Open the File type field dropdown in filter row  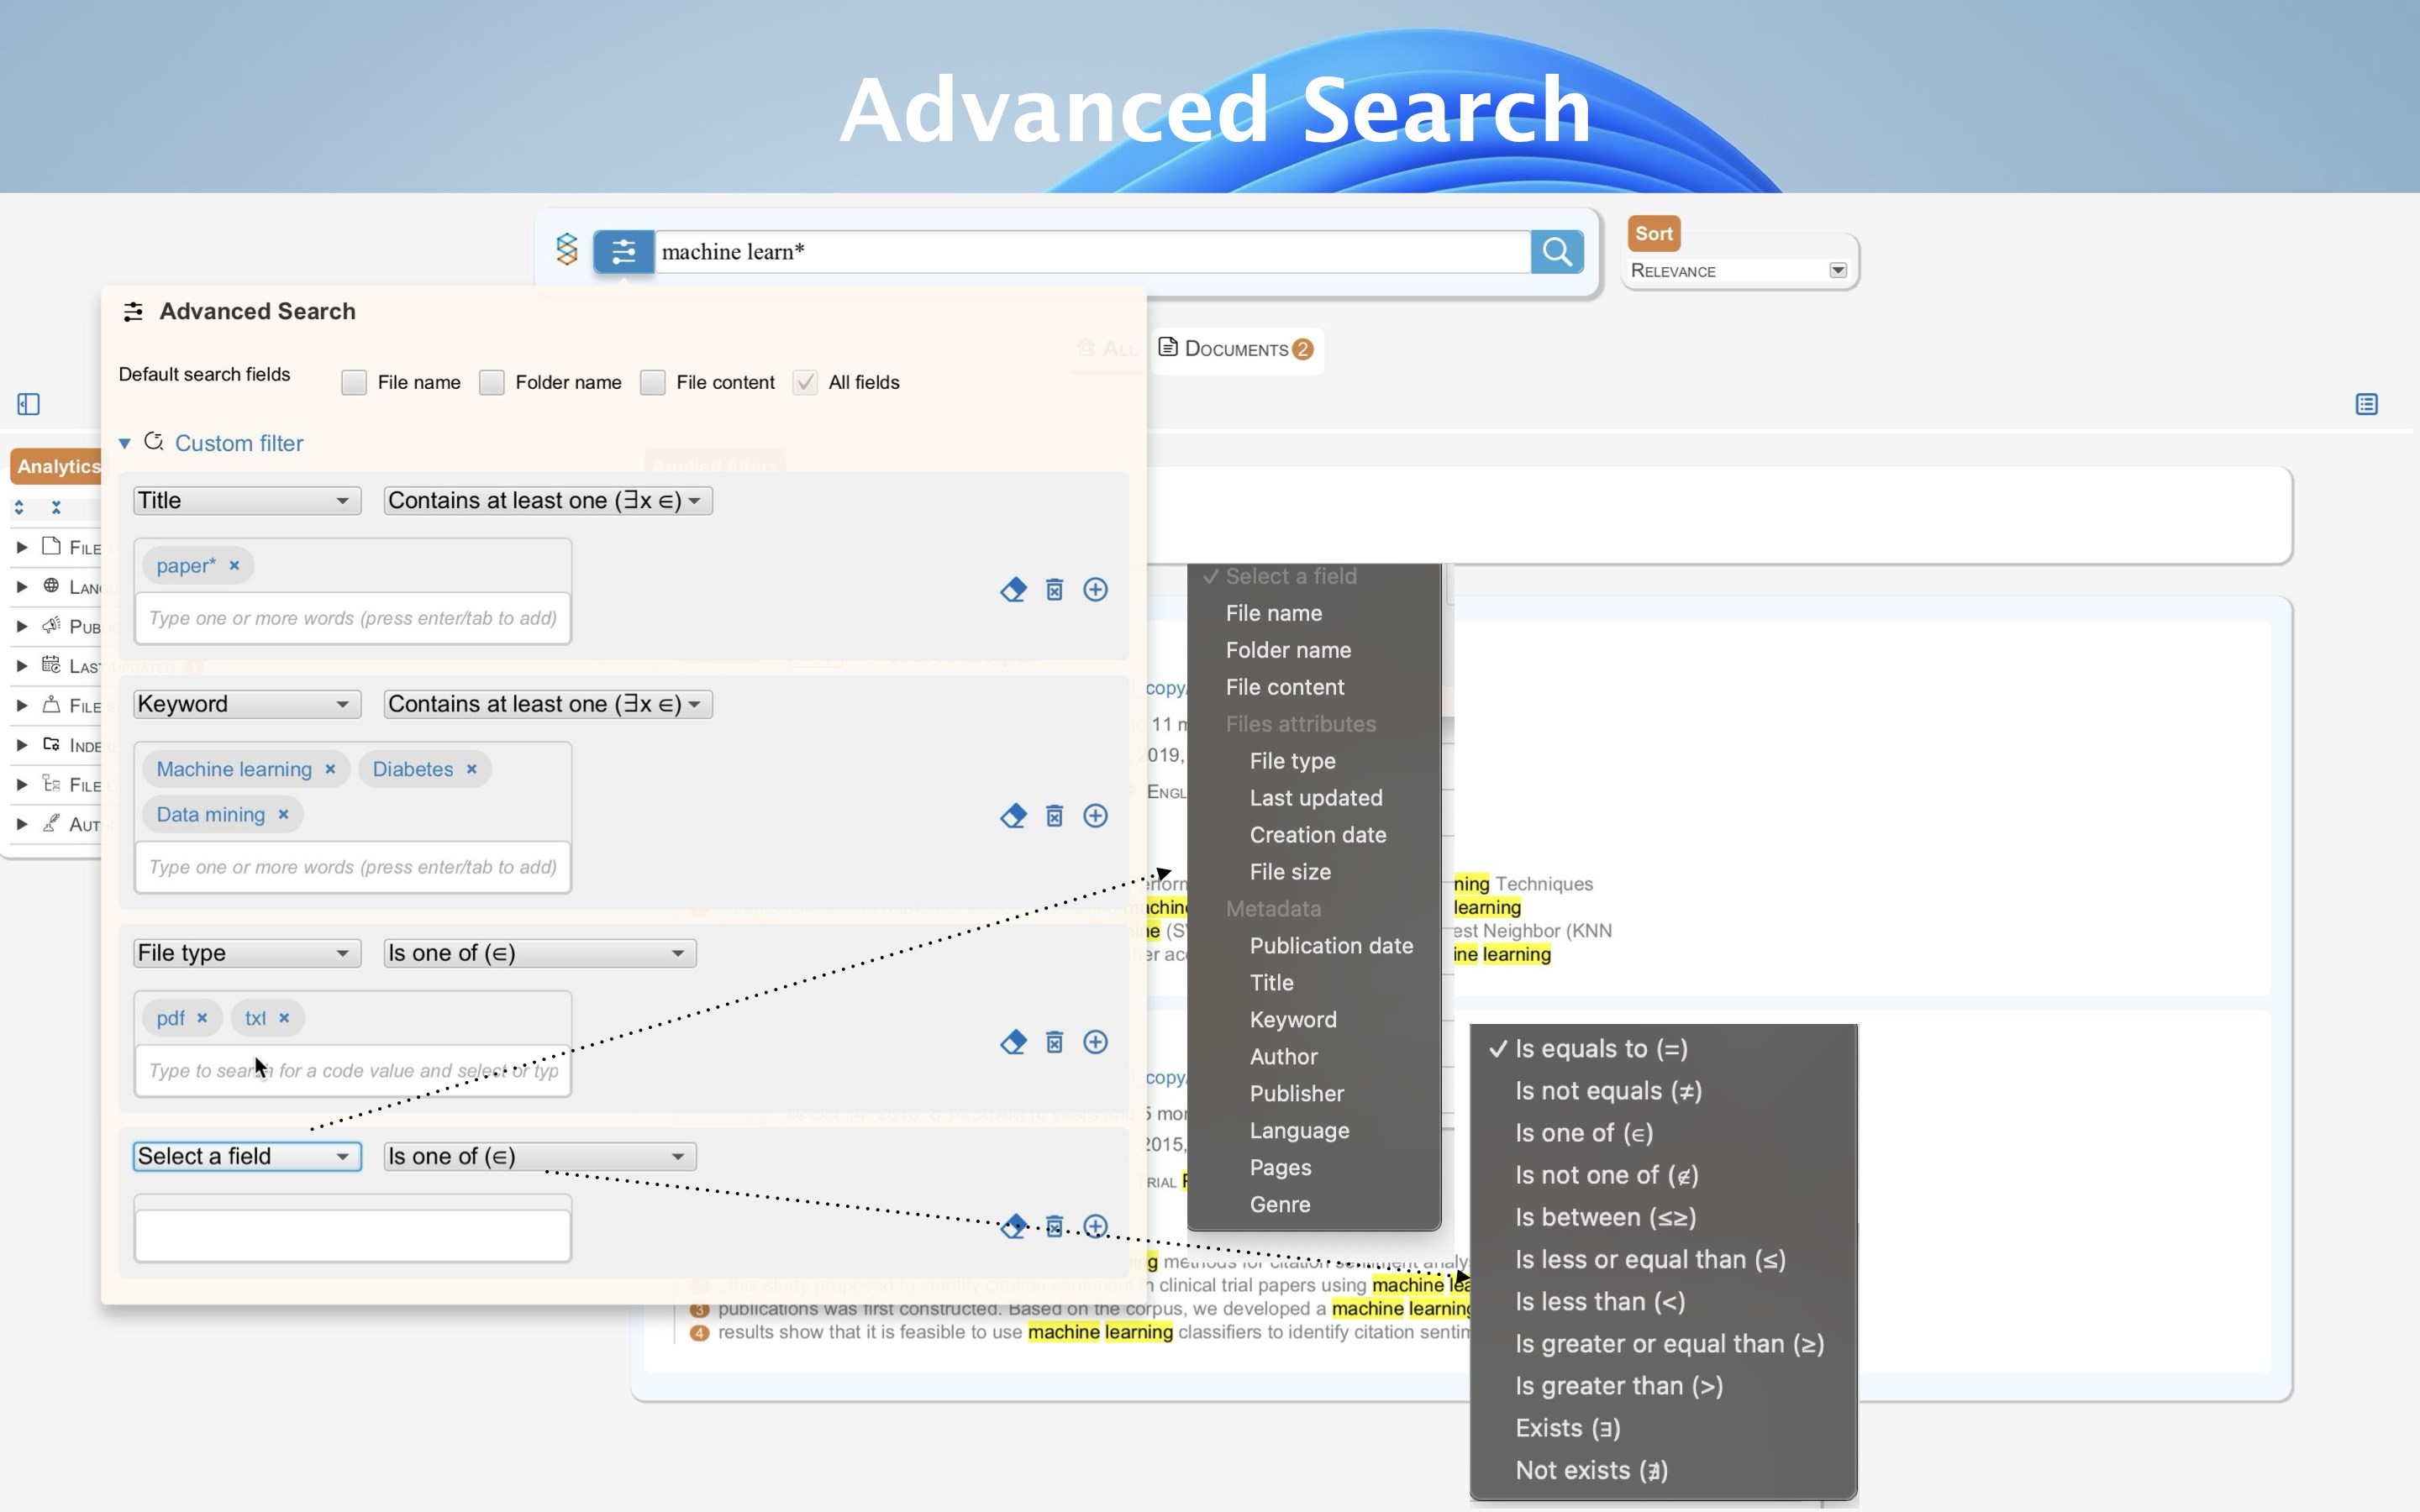(247, 953)
